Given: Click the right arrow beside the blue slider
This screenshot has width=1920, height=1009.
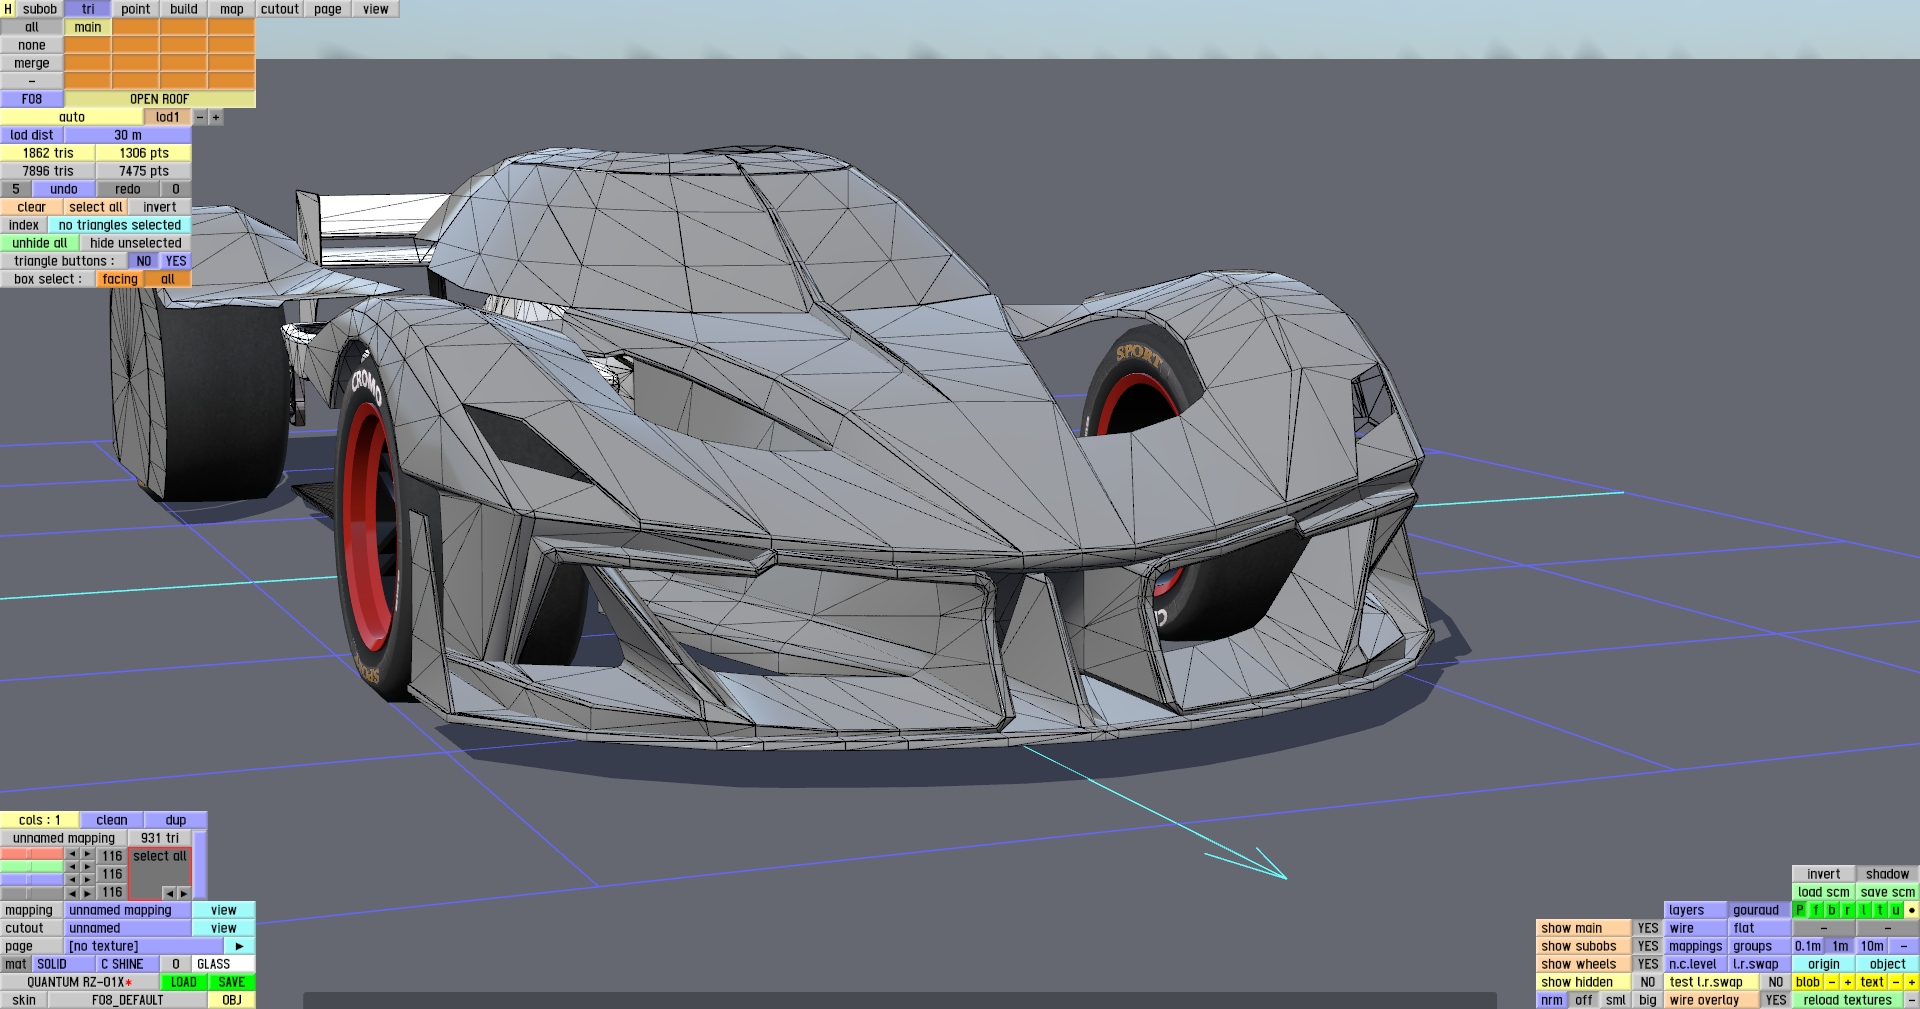Looking at the screenshot, I should (88, 880).
